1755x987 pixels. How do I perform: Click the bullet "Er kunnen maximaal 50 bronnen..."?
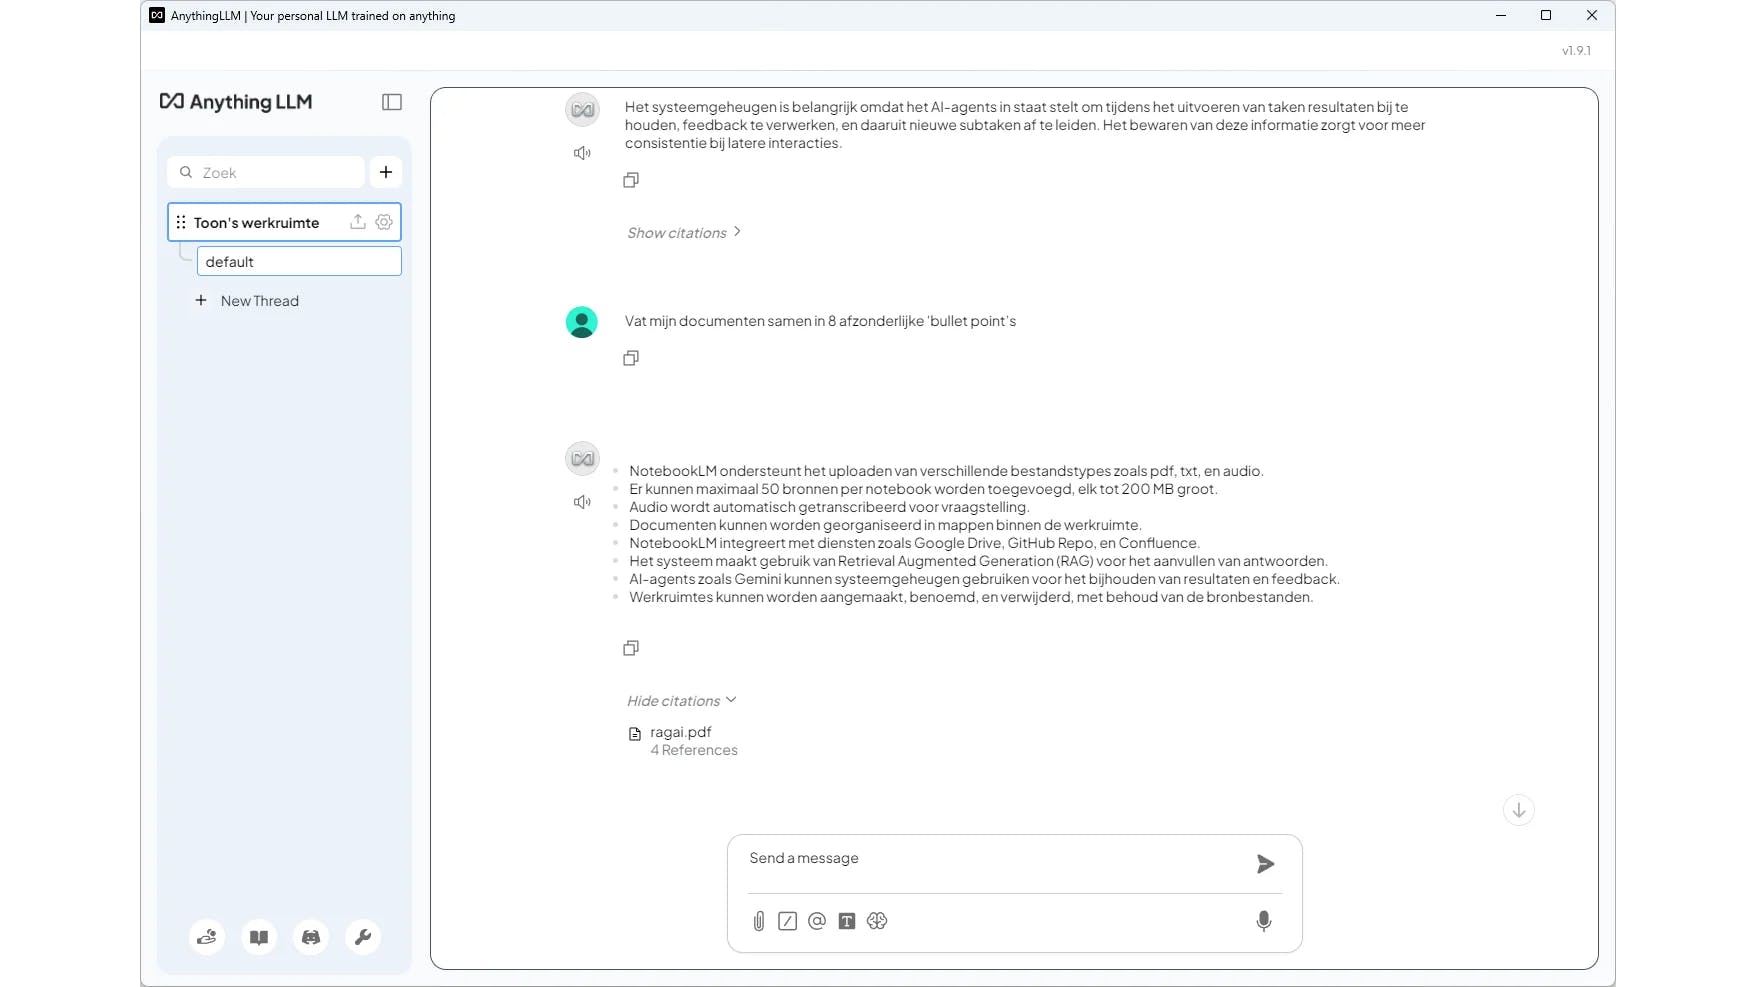click(x=923, y=489)
